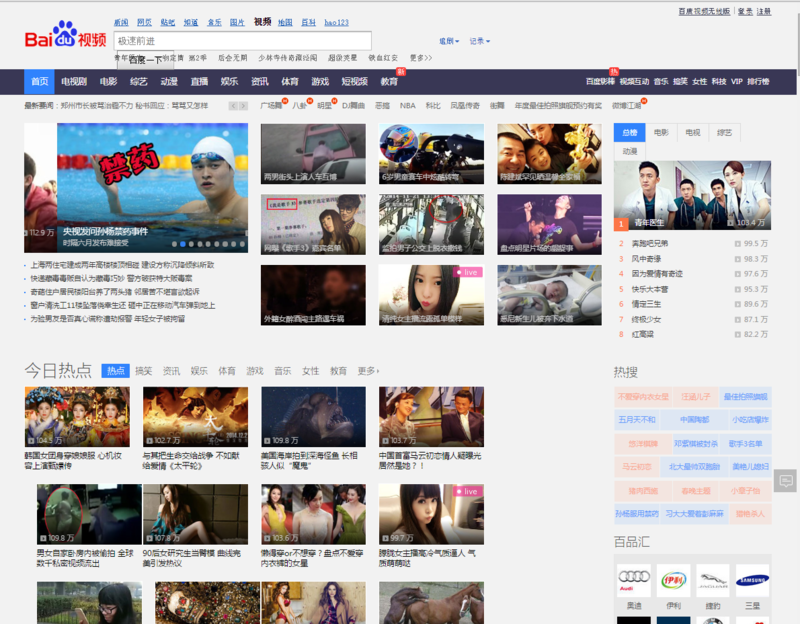This screenshot has height=624, width=800.
Task: Select the 电视 ranking tab
Action: [693, 133]
